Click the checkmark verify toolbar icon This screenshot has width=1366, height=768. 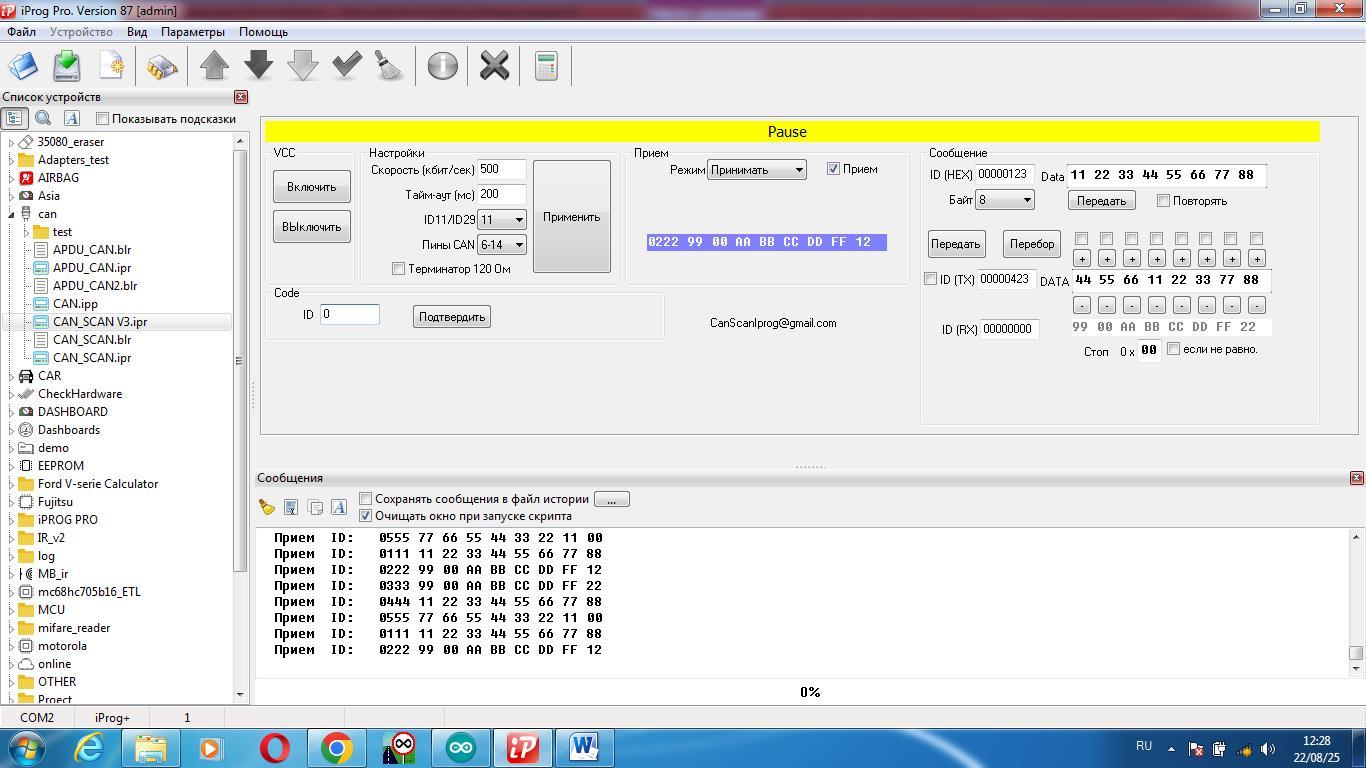[x=347, y=66]
